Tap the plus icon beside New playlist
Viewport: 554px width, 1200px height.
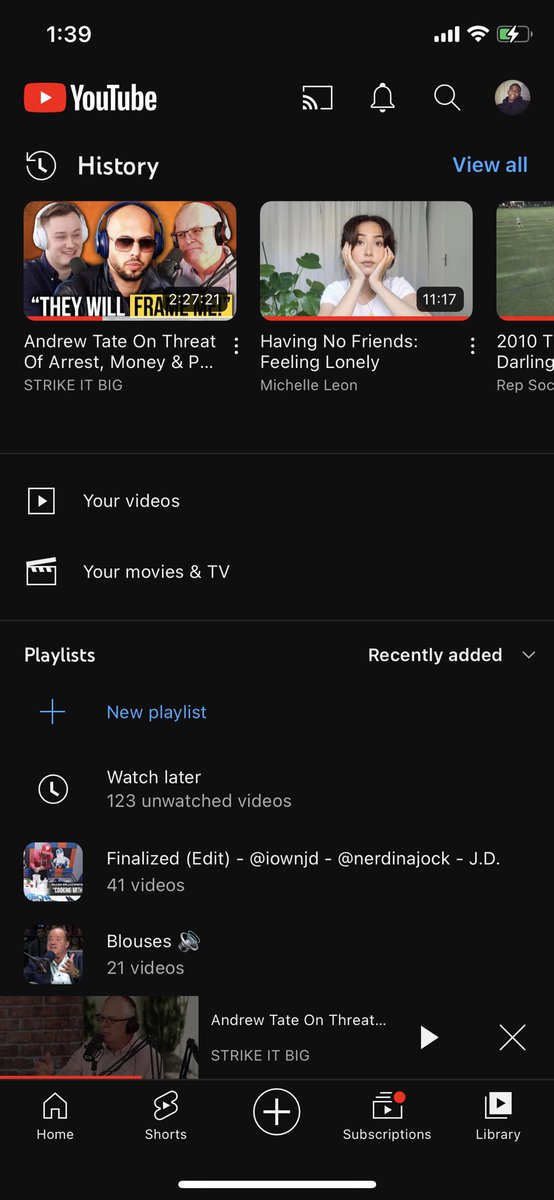[x=52, y=712]
